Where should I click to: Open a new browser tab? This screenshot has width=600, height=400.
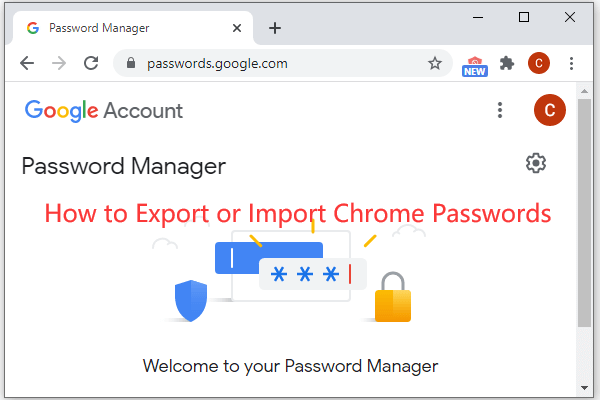click(x=275, y=27)
